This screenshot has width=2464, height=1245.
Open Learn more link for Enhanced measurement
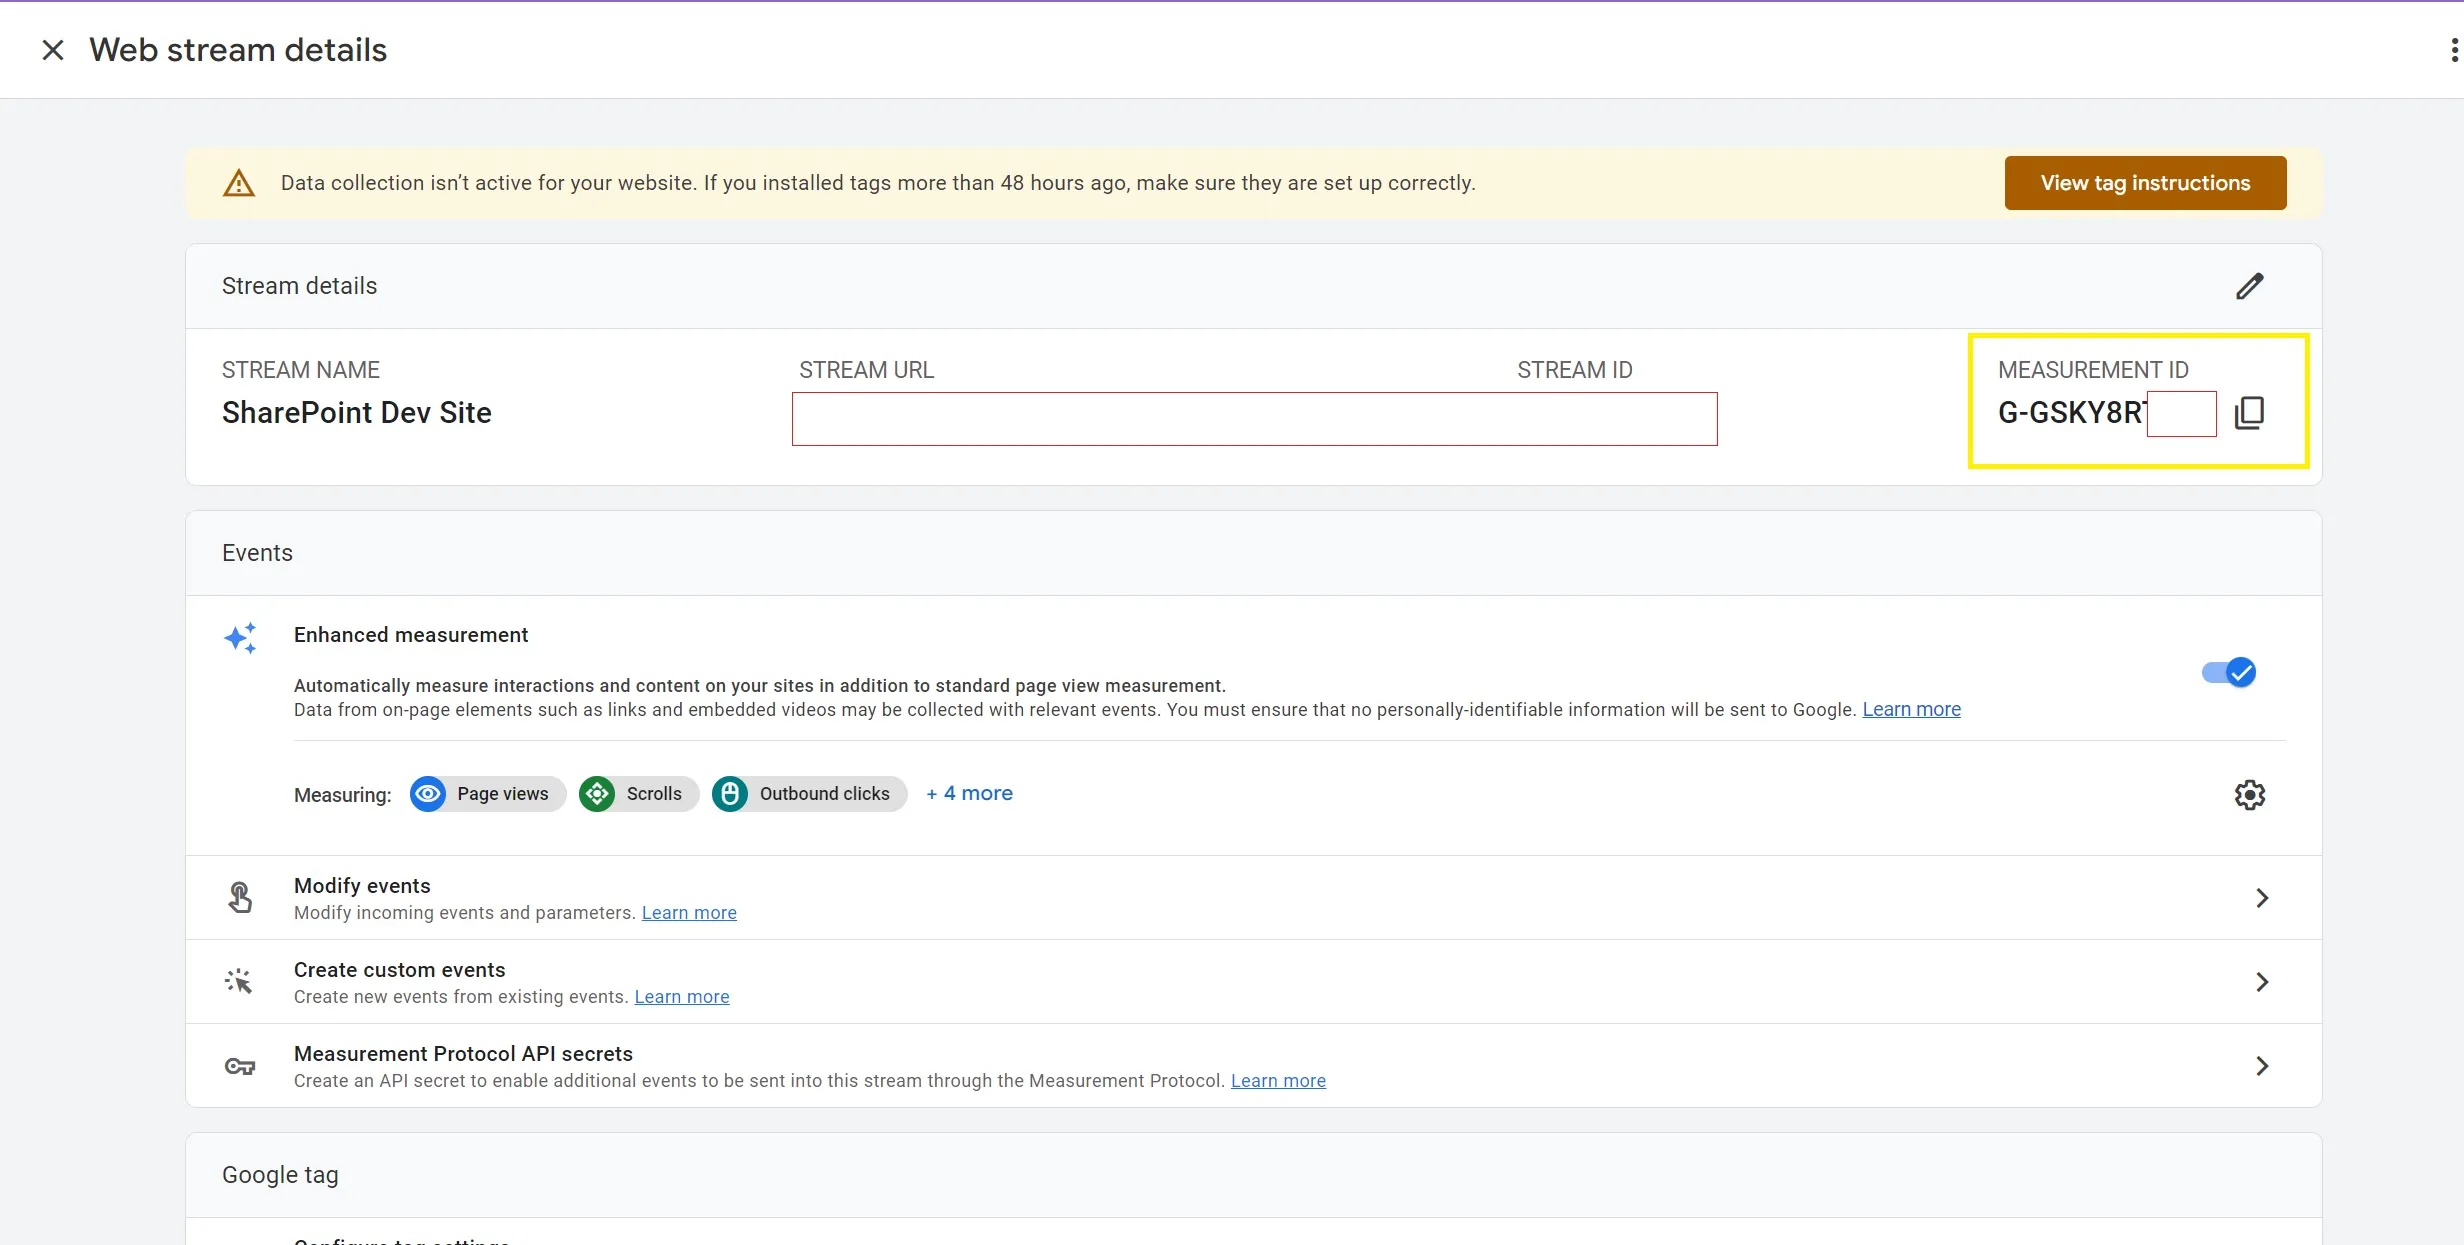click(x=1911, y=709)
